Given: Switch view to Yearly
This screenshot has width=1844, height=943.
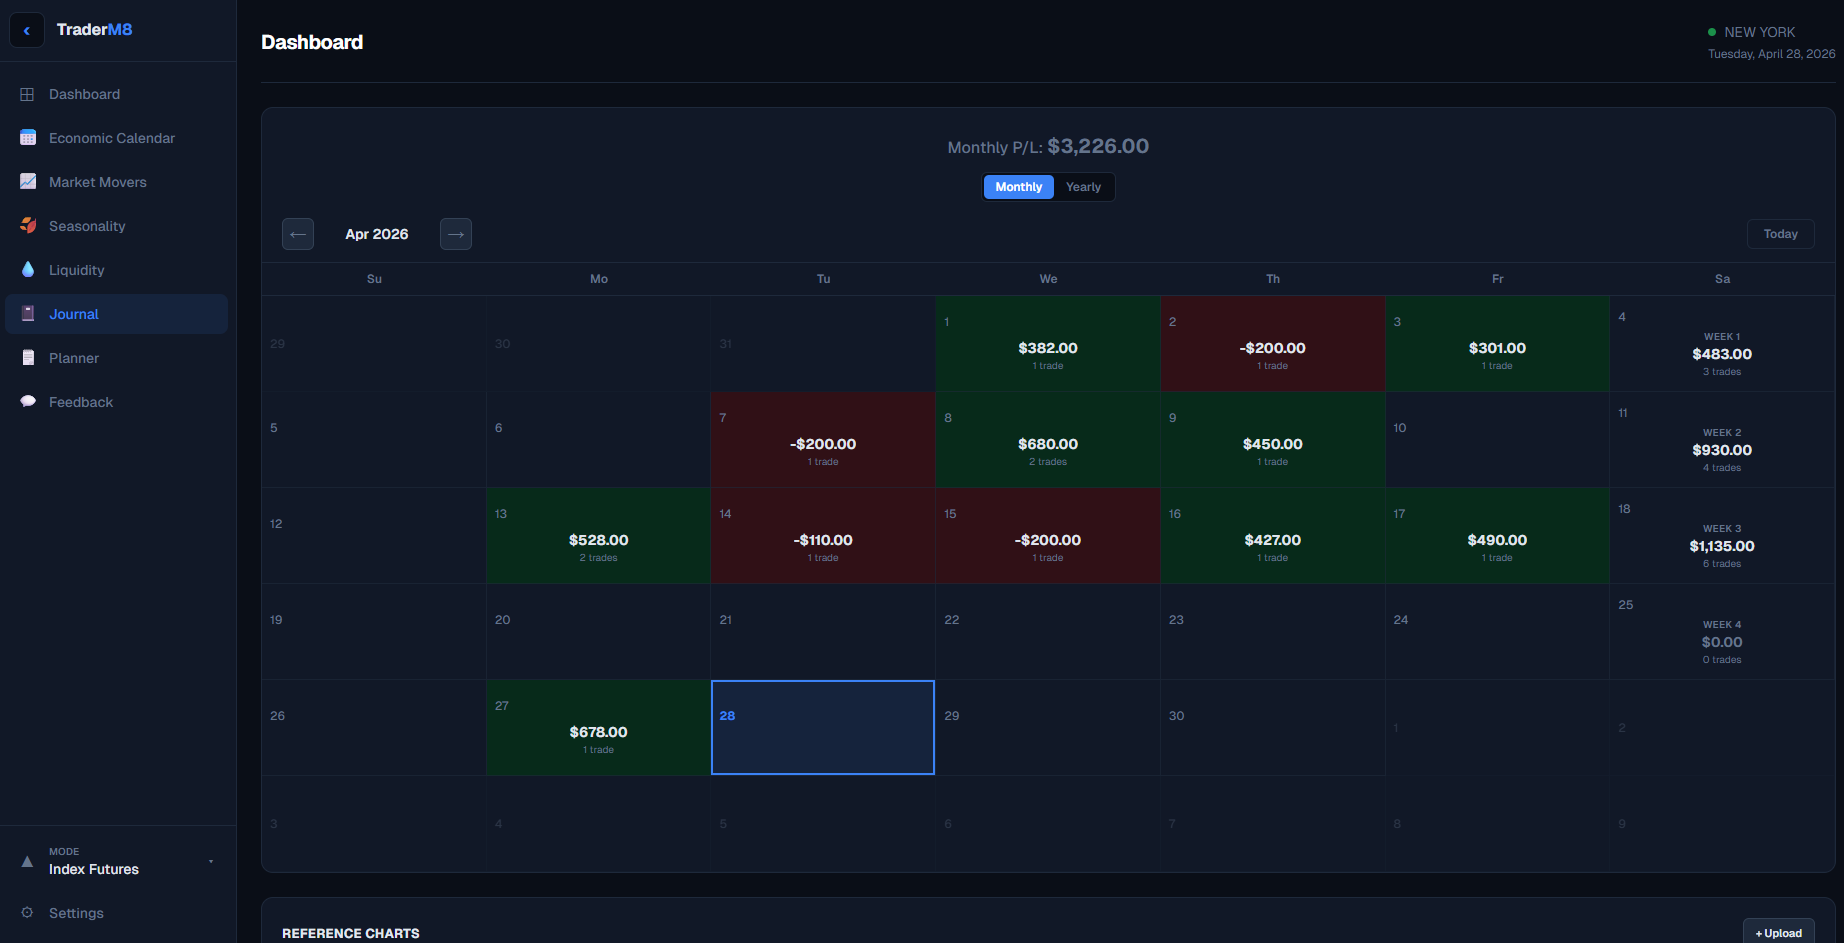Looking at the screenshot, I should click(1083, 187).
